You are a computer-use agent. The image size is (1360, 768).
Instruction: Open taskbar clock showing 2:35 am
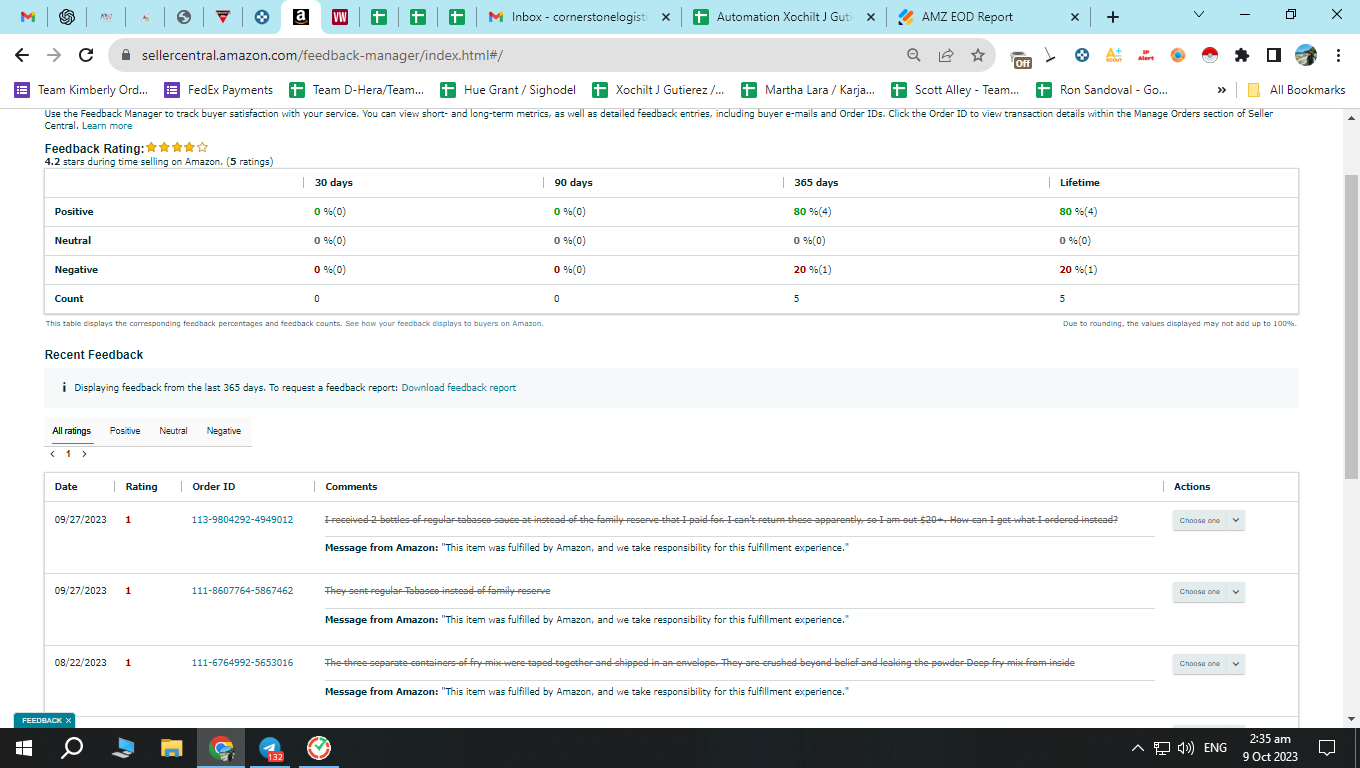pos(1270,748)
